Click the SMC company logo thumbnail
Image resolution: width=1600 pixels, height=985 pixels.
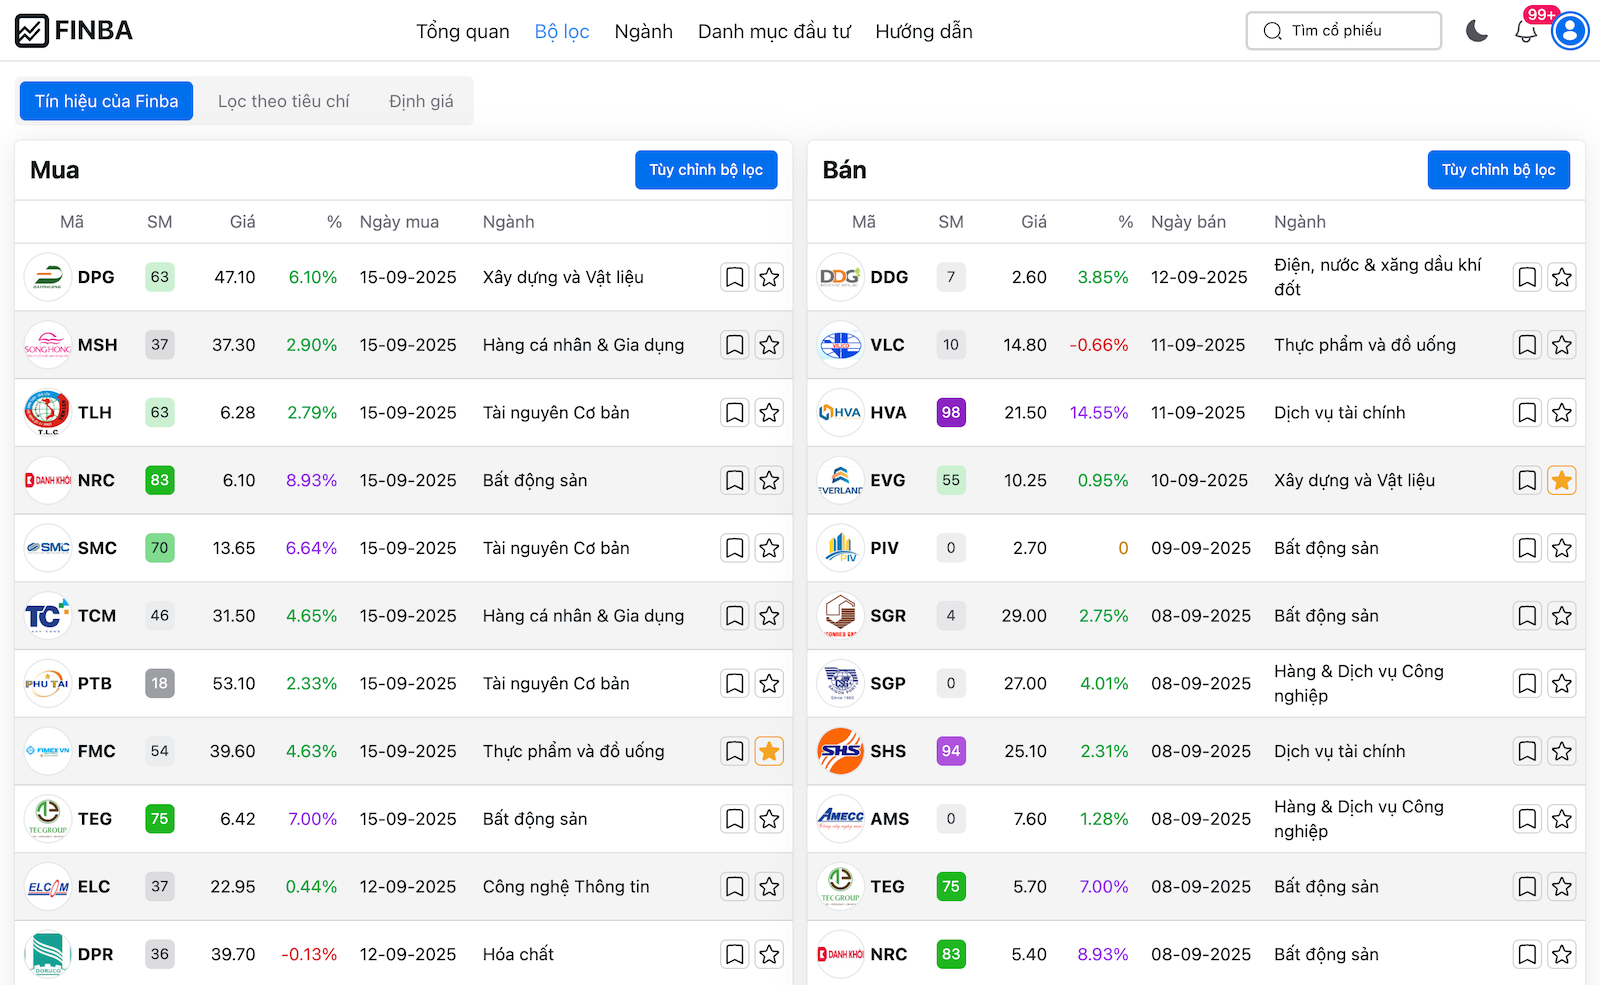47,548
